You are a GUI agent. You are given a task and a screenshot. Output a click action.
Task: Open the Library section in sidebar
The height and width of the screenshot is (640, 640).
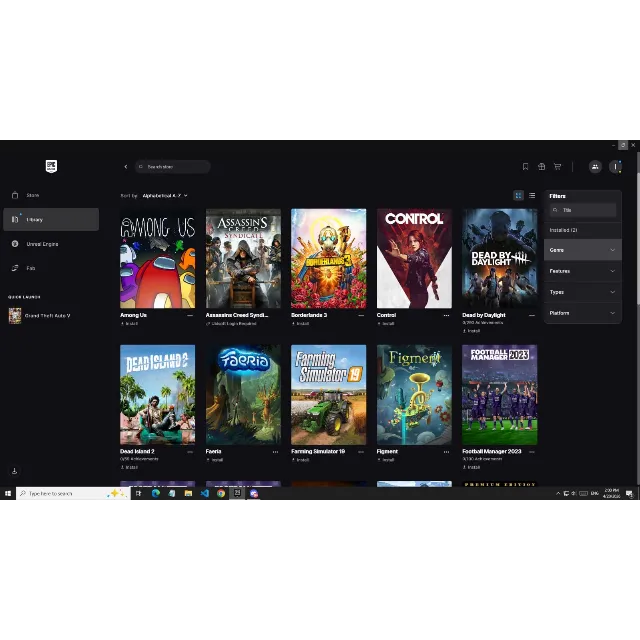pyautogui.click(x=51, y=220)
